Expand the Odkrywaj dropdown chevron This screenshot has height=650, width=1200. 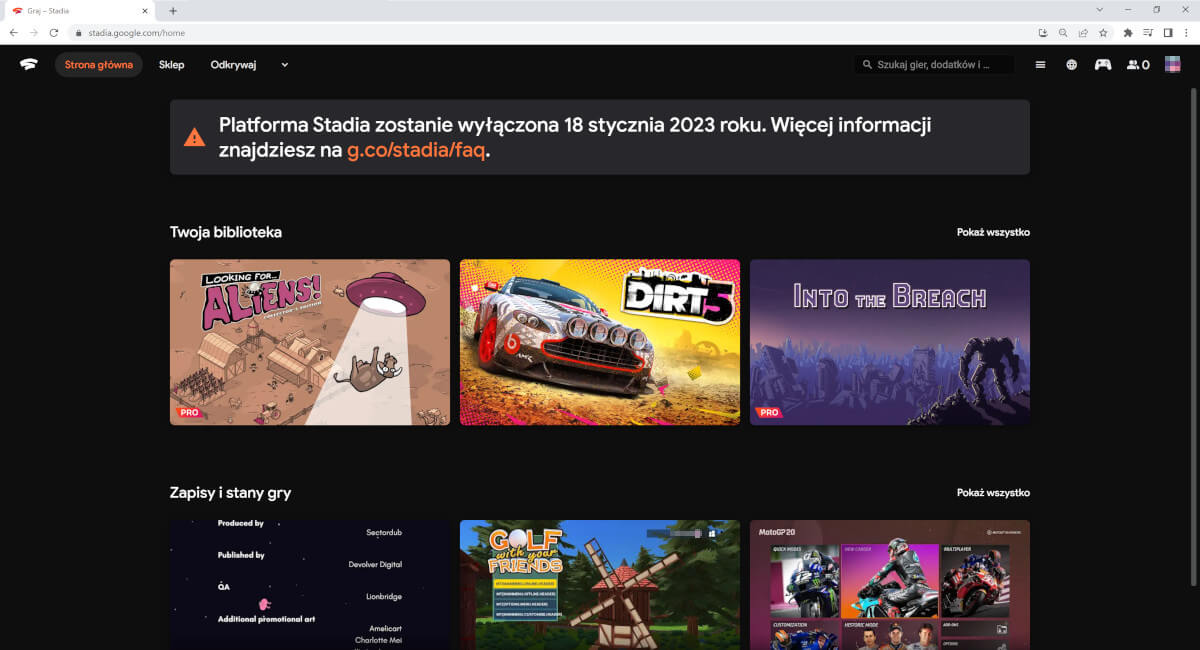283,64
